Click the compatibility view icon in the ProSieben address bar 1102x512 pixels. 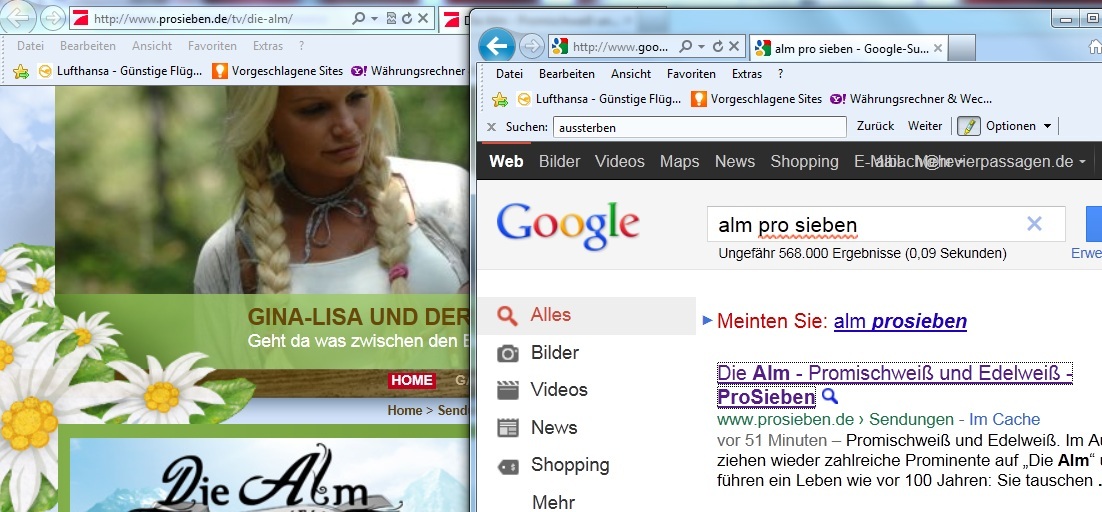click(391, 19)
